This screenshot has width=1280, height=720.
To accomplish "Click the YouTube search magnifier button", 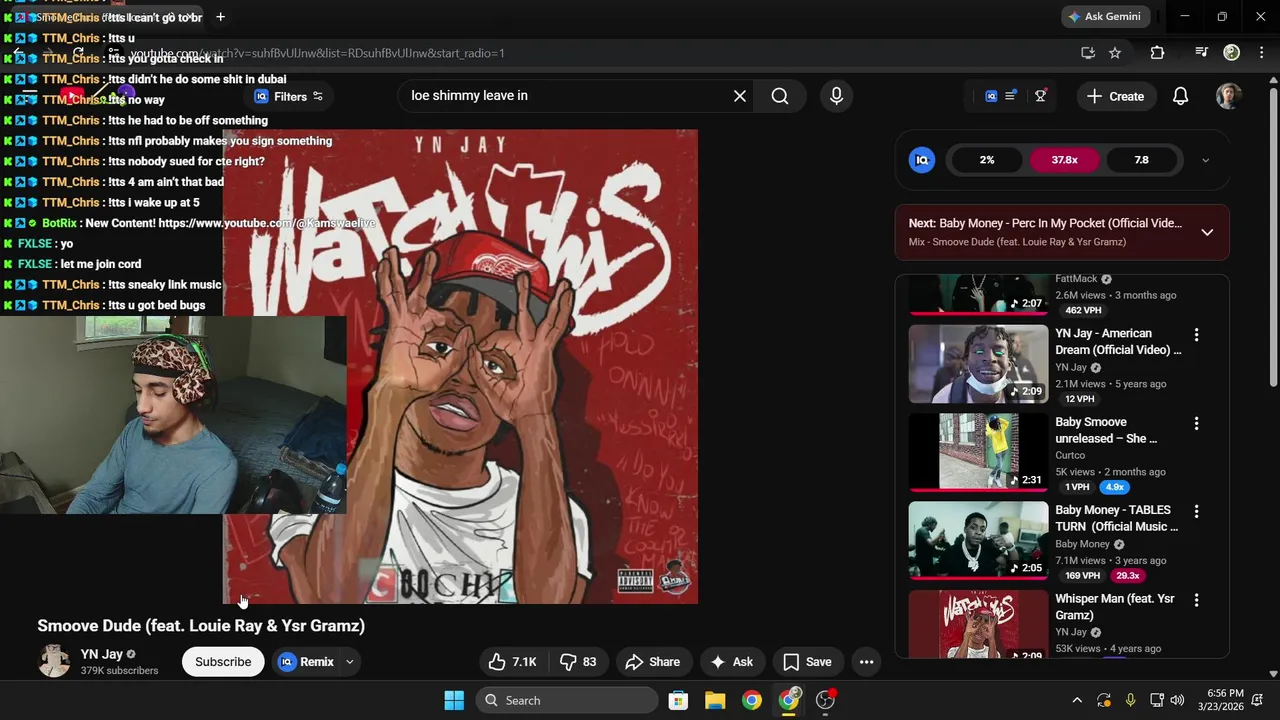I will tap(780, 96).
